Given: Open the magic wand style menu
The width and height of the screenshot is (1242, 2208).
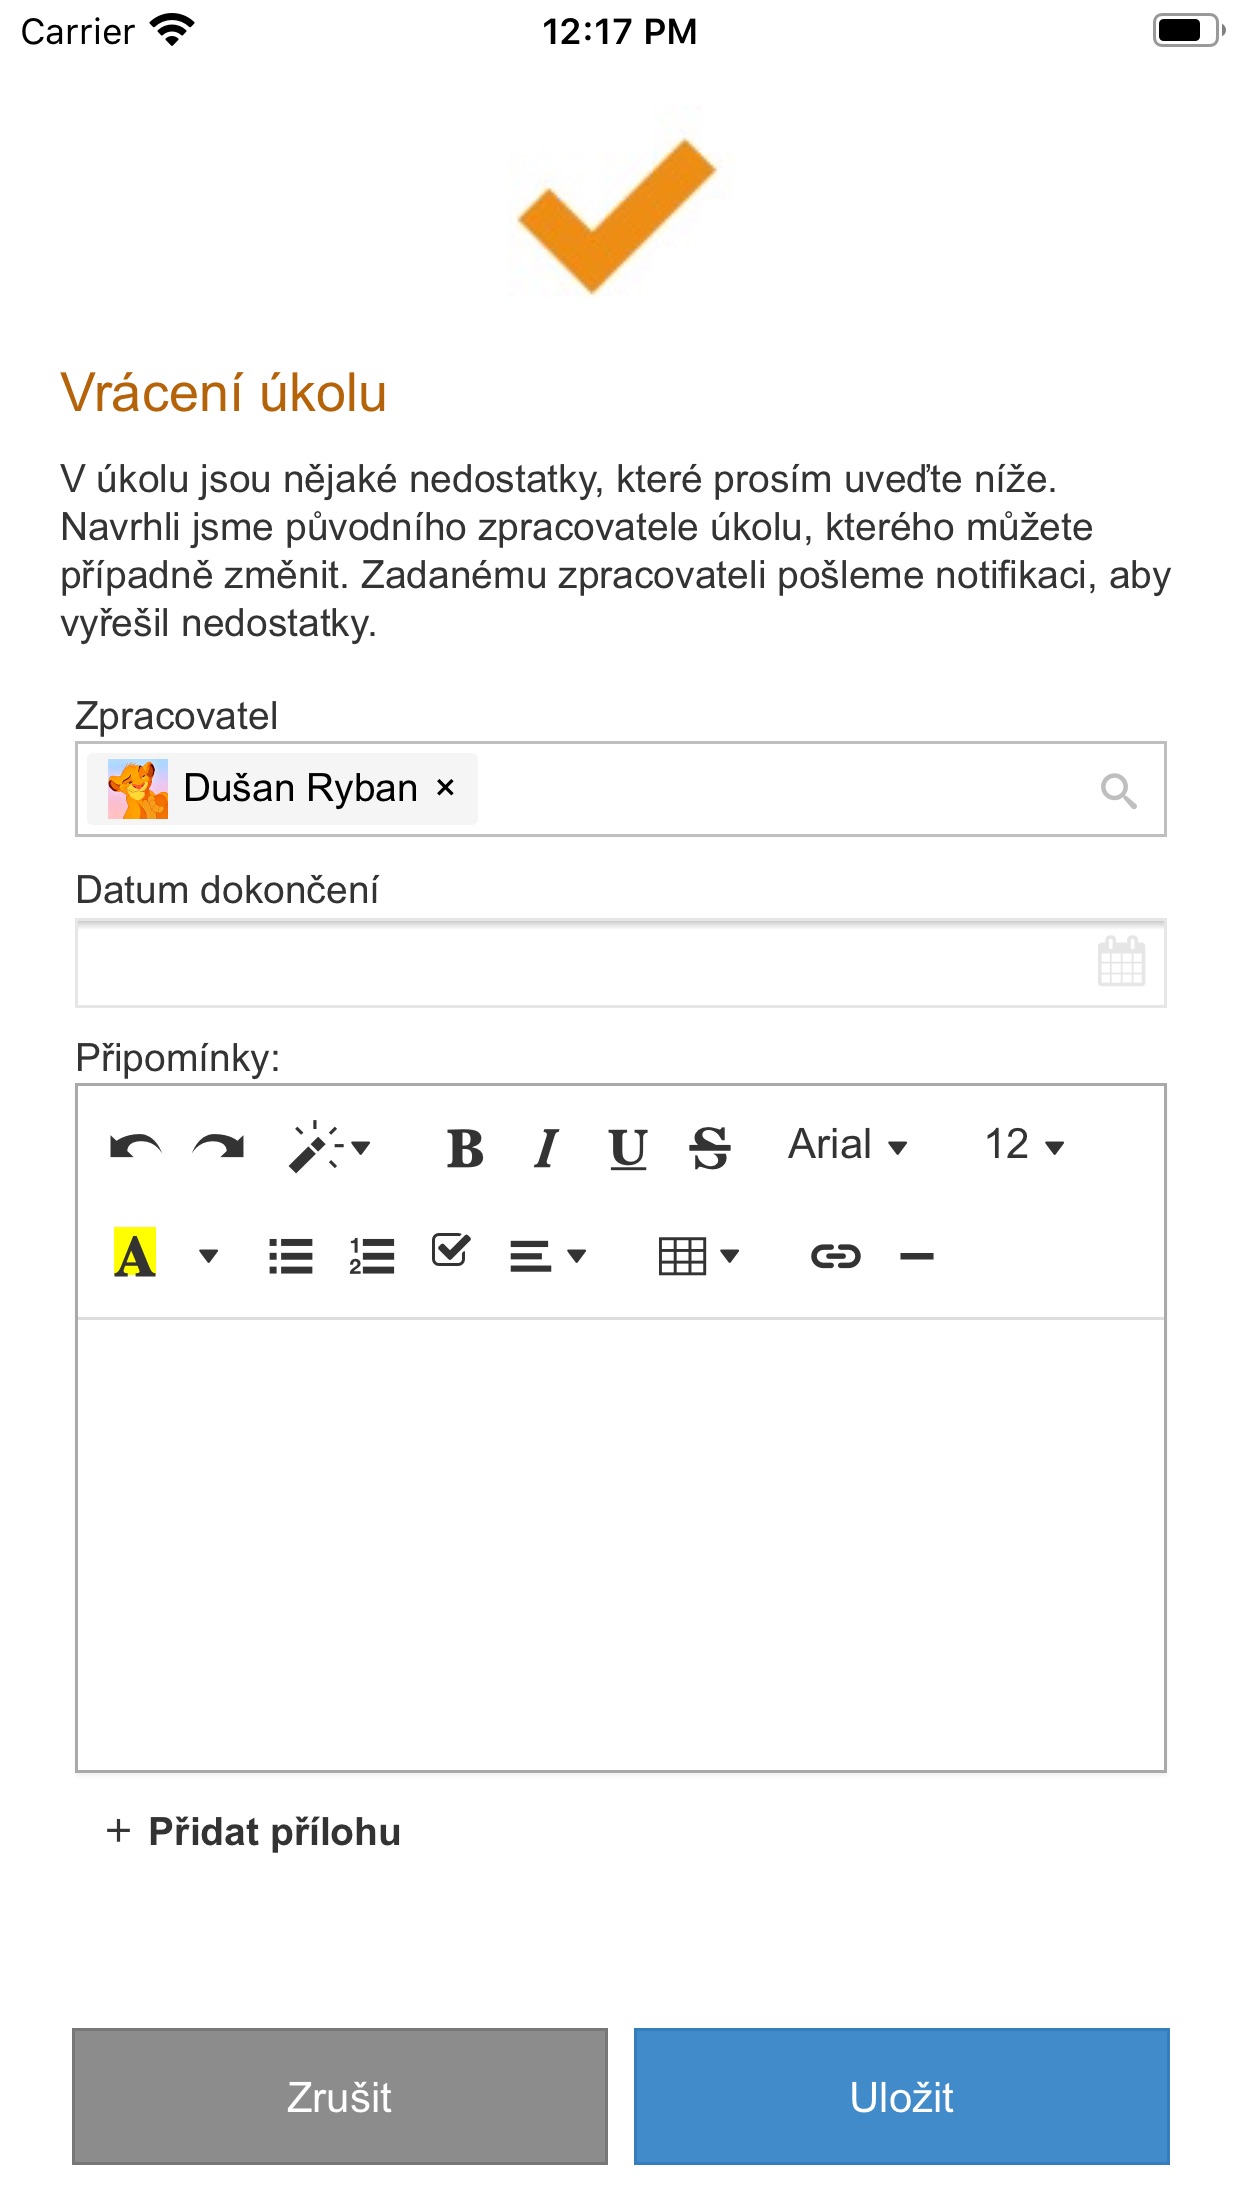Looking at the screenshot, I should tap(329, 1147).
